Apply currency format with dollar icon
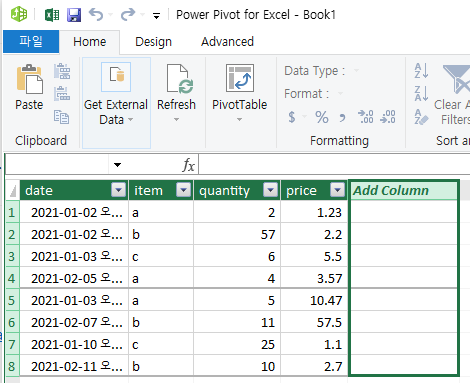The height and width of the screenshot is (383, 470). 292,117
